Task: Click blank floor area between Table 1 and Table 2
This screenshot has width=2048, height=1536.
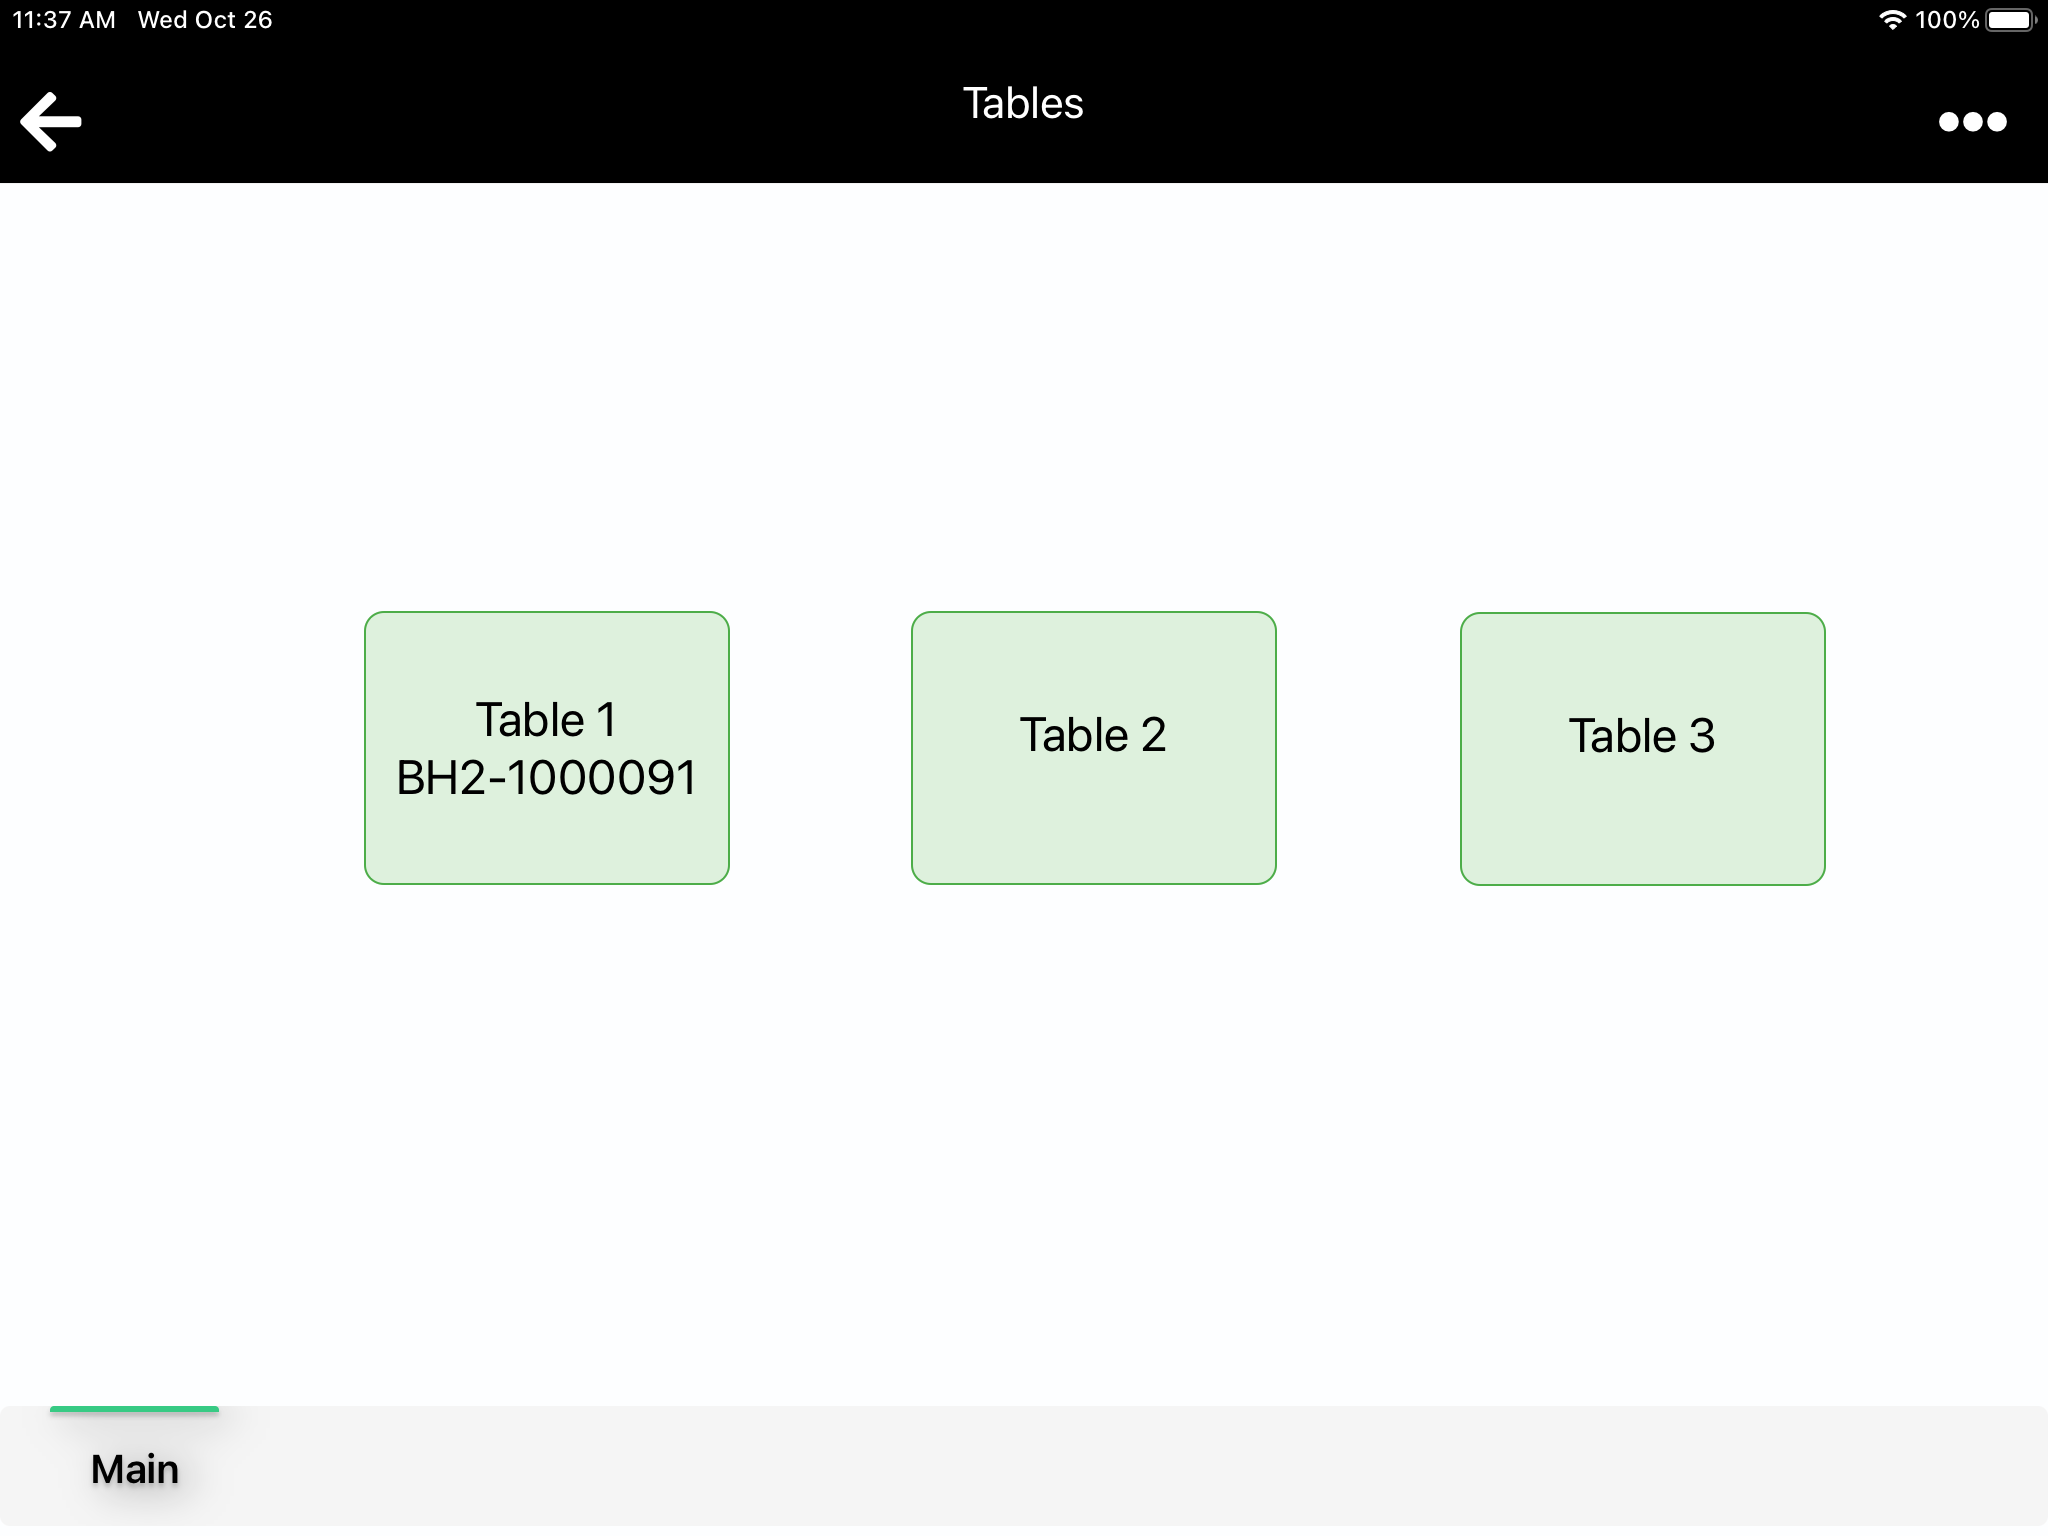Action: [820, 748]
